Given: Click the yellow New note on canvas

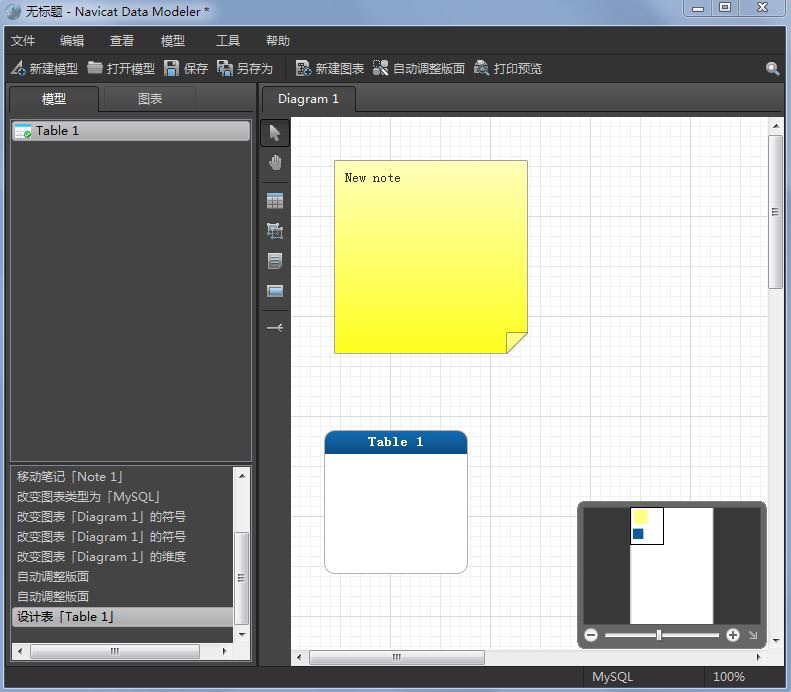Looking at the screenshot, I should tap(430, 257).
